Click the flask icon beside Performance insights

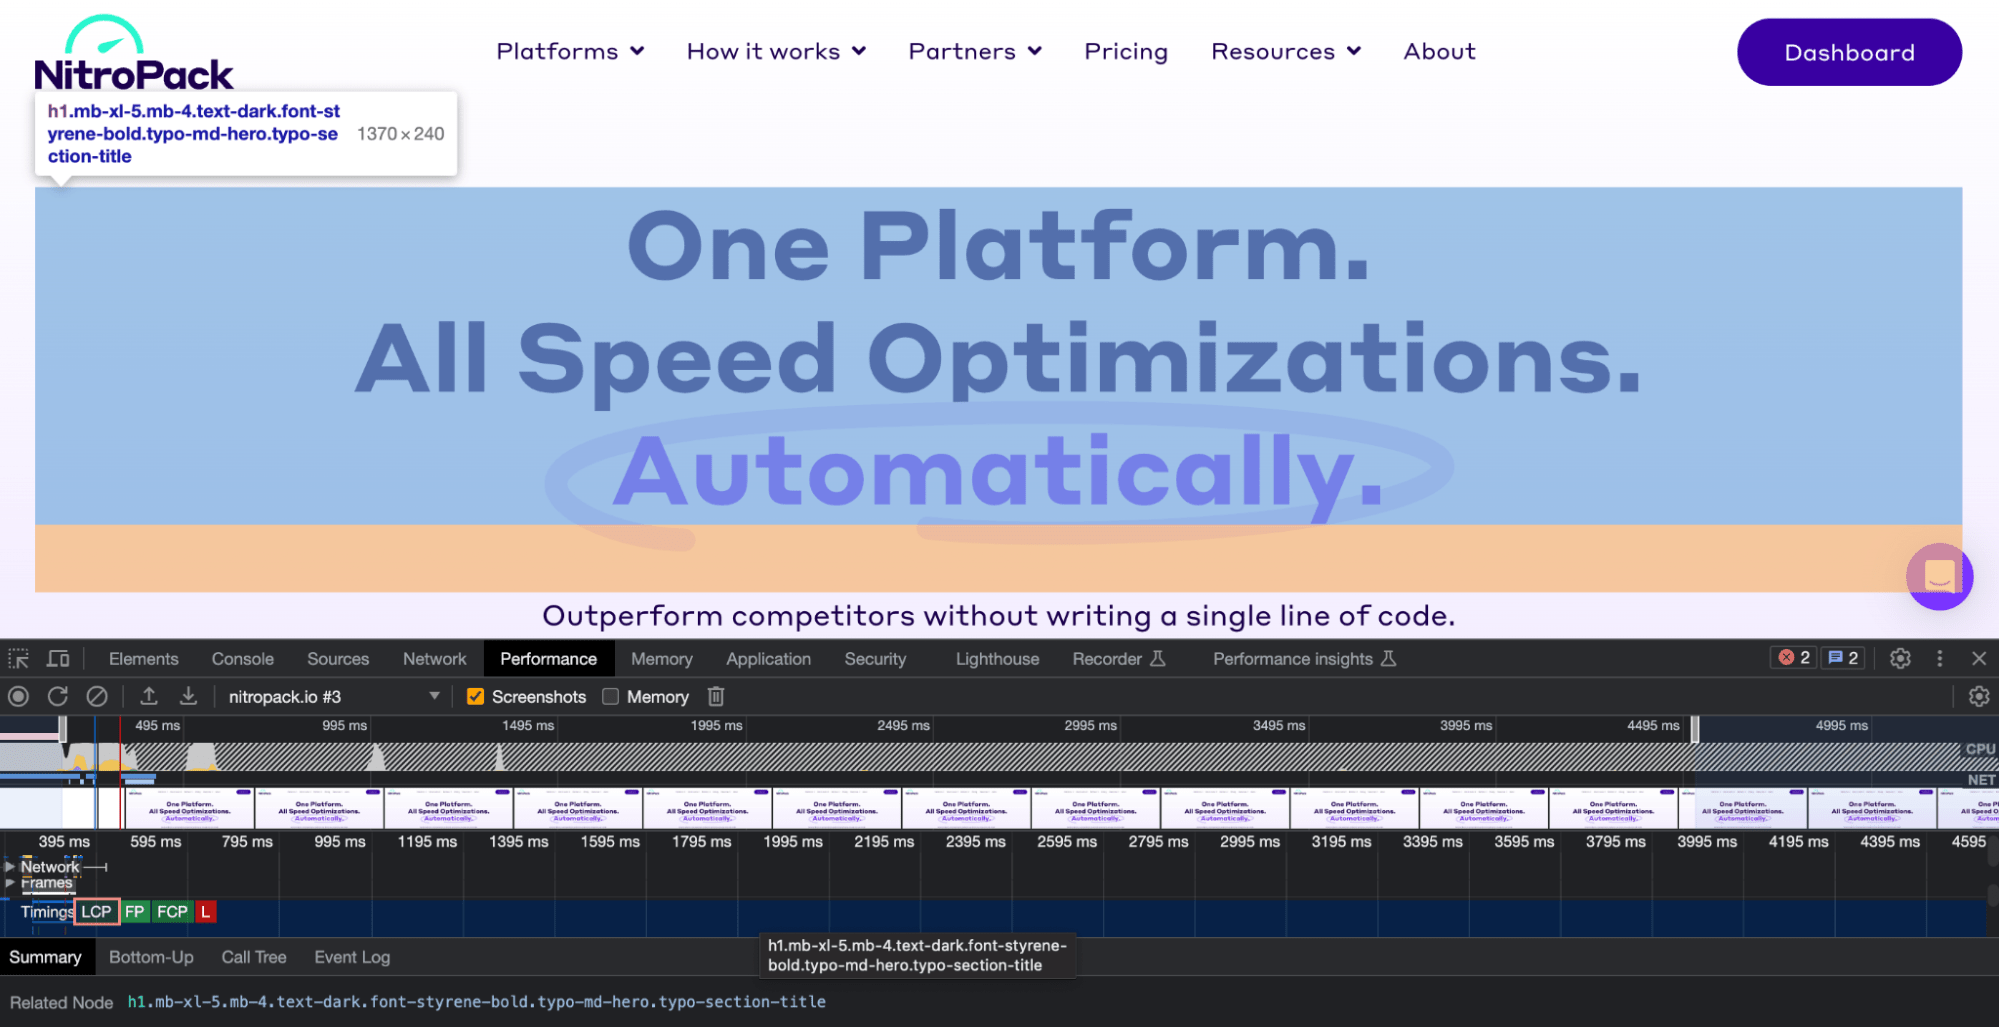(1388, 658)
